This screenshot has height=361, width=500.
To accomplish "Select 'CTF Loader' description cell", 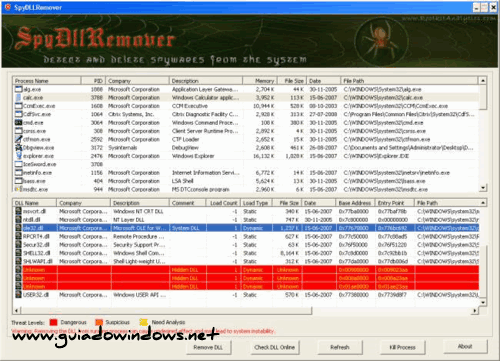I will (x=185, y=139).
